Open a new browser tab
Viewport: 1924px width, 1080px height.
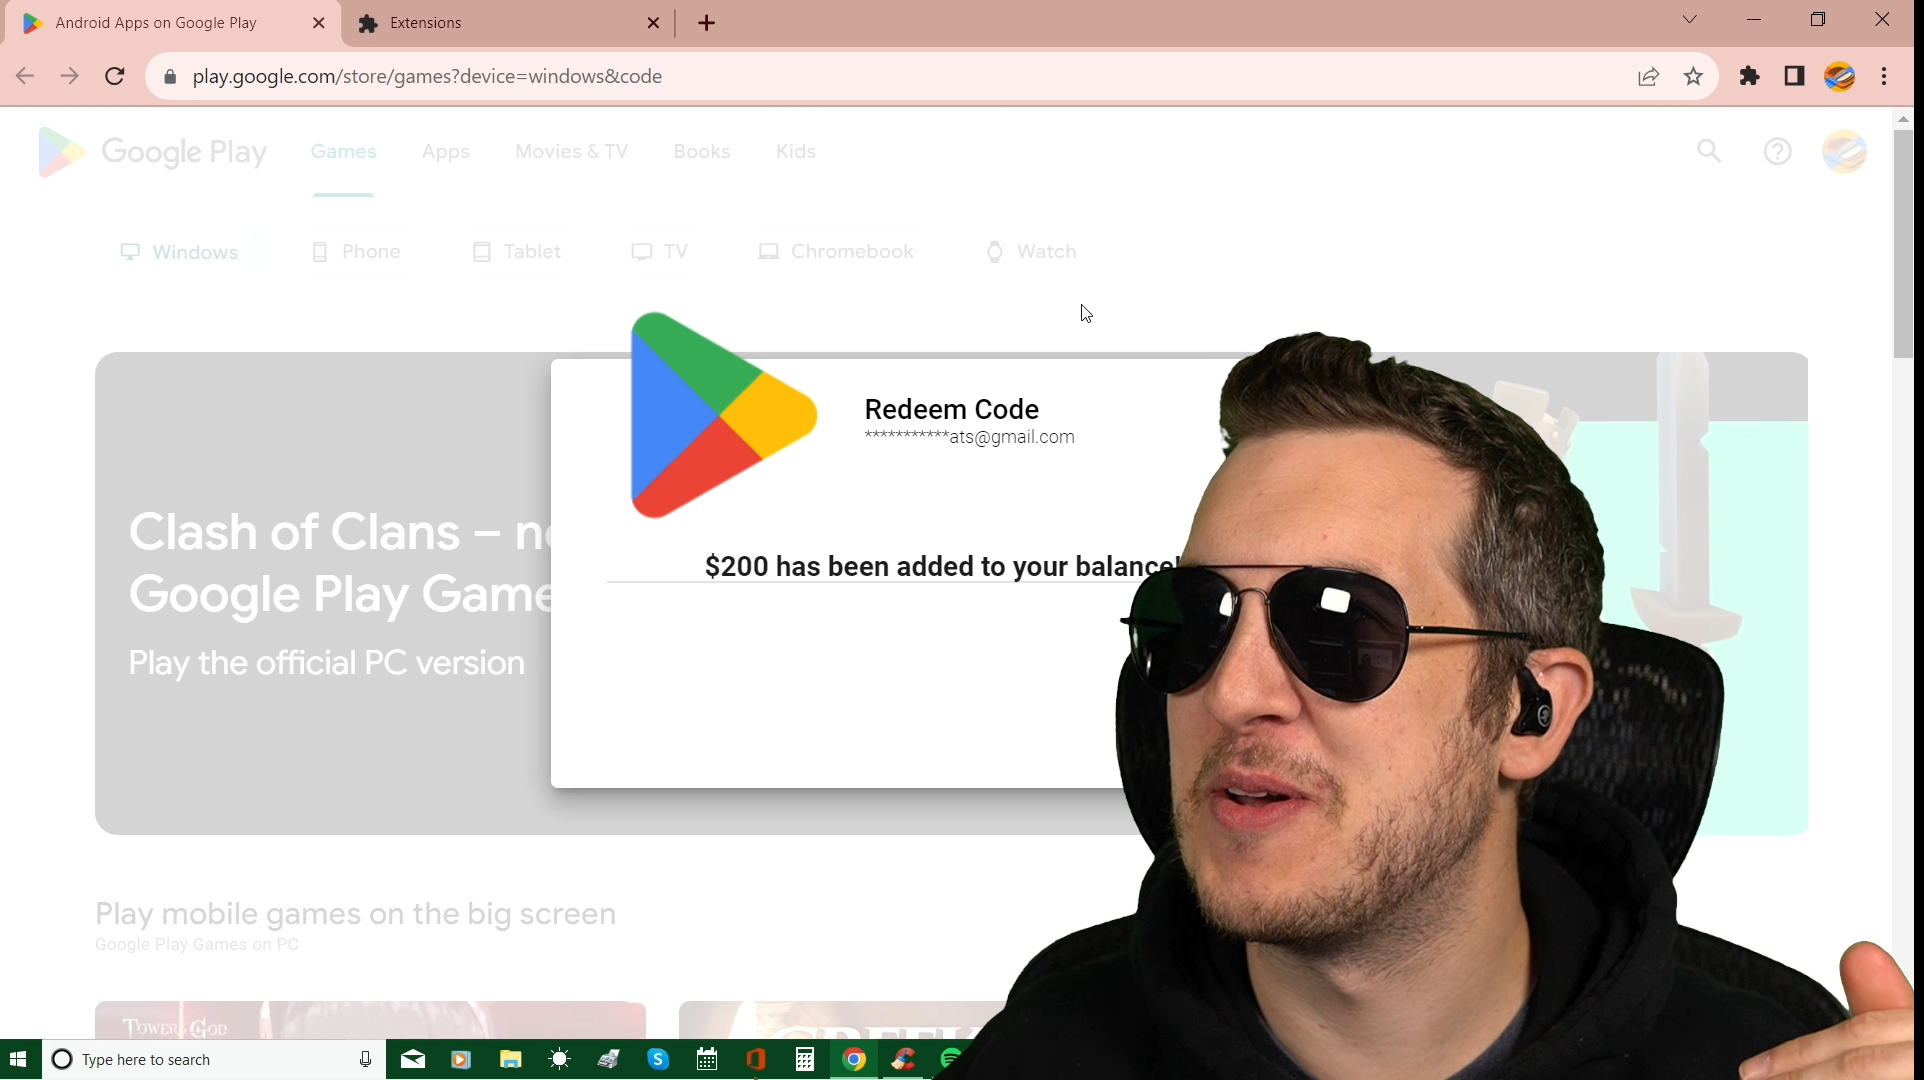pyautogui.click(x=706, y=23)
